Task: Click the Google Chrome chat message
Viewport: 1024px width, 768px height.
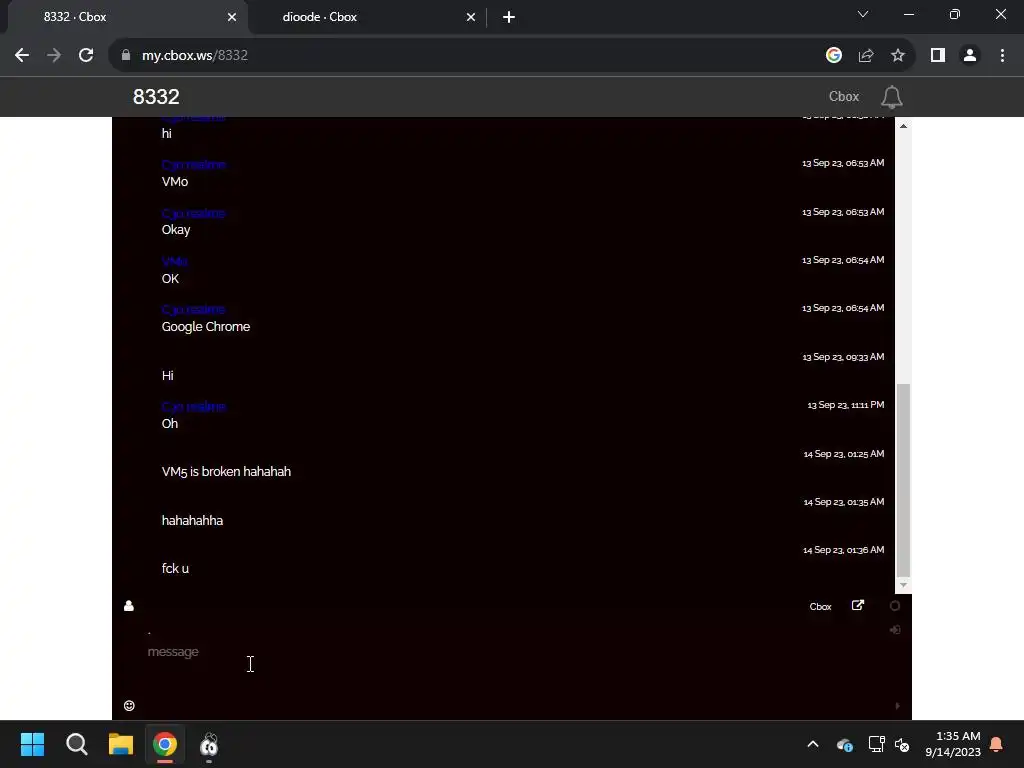Action: 206,327
